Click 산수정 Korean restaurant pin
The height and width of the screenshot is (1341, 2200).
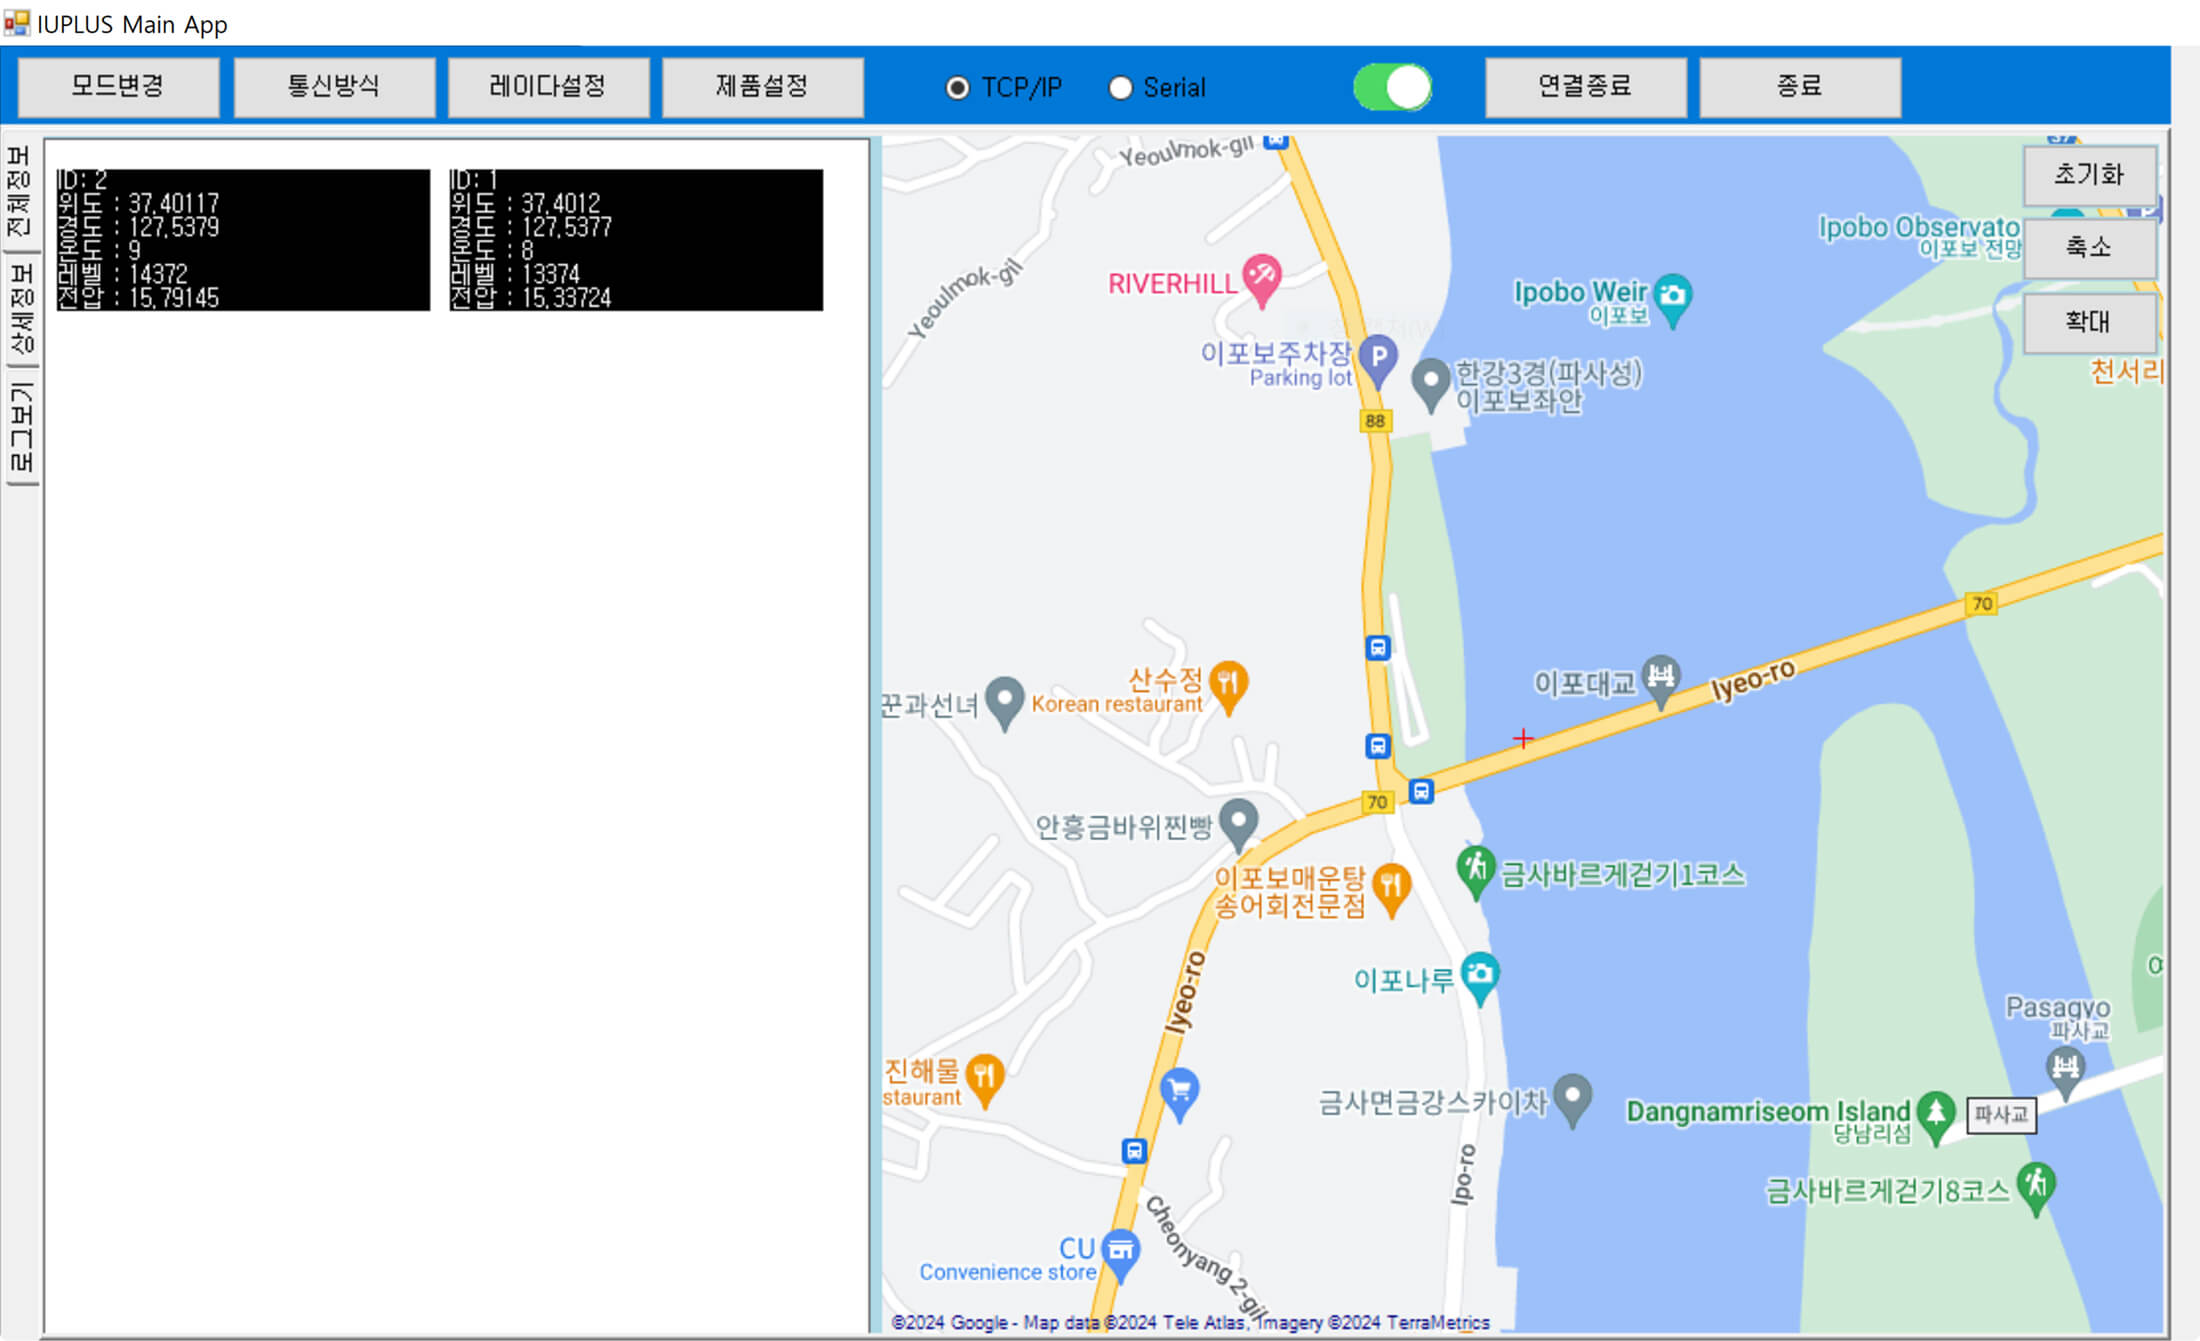pos(1228,684)
